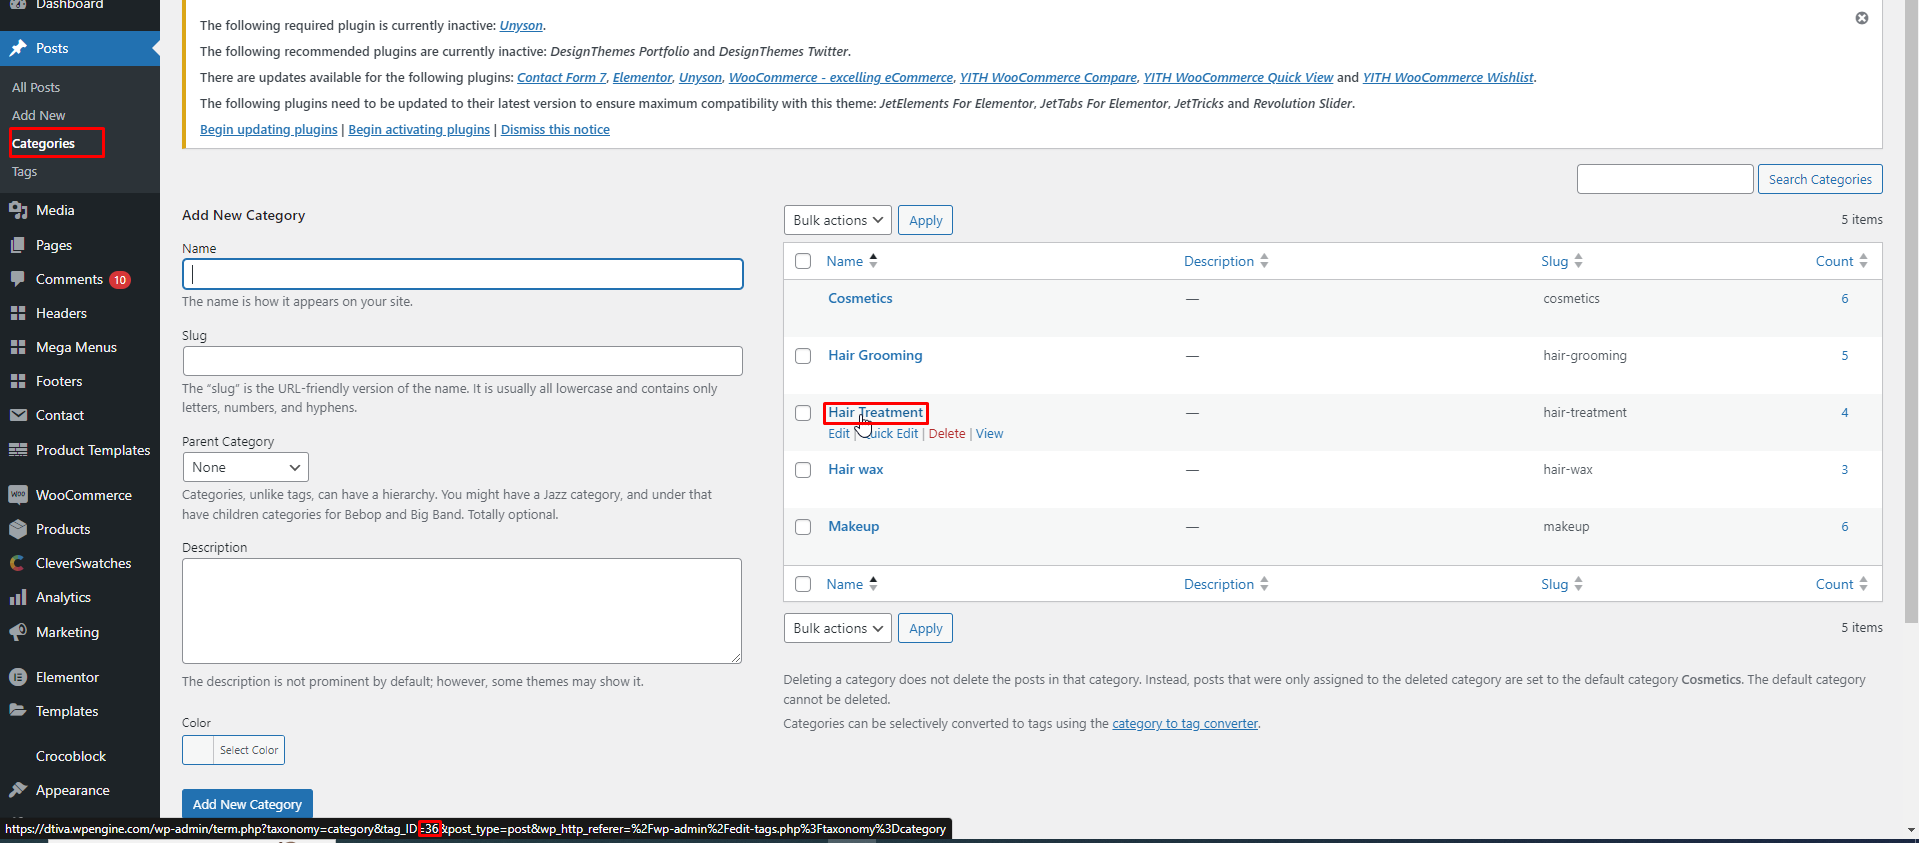The height and width of the screenshot is (843, 1919).
Task: Click the Posts pin icon in sidebar
Action: tap(18, 48)
